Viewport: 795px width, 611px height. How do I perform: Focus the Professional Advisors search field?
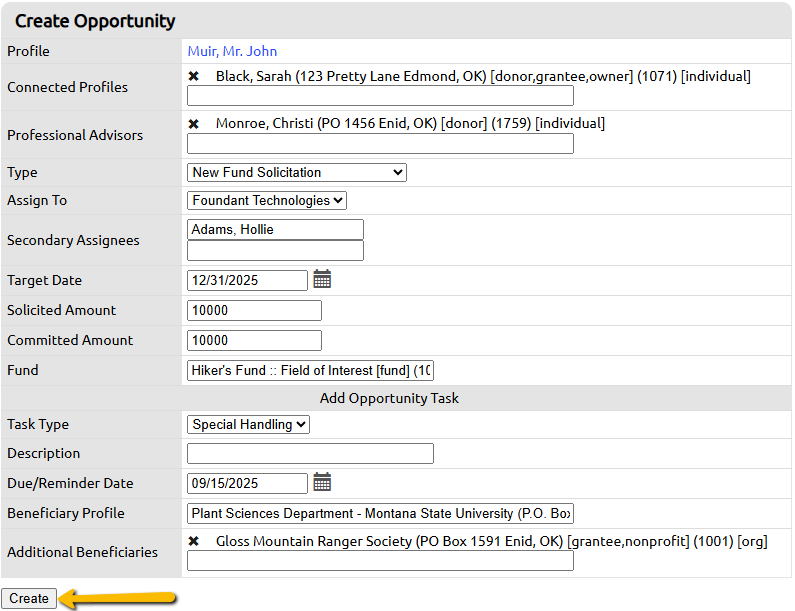click(380, 143)
